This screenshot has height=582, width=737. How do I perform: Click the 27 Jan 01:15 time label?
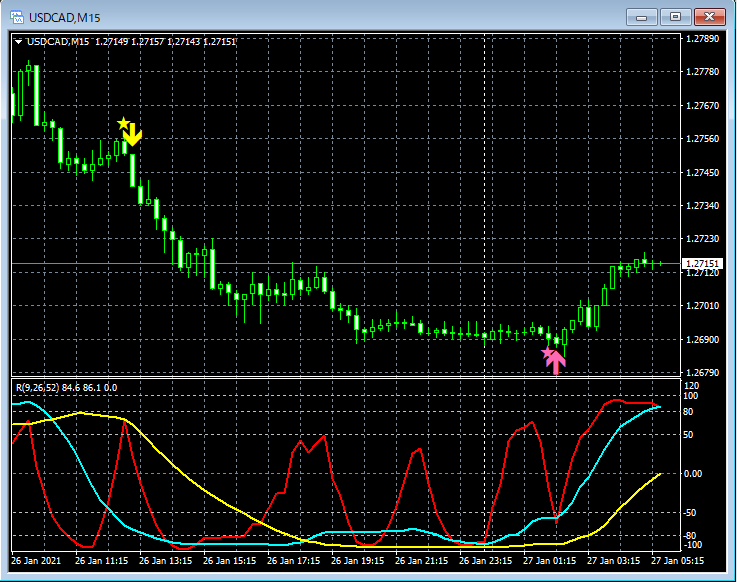pyautogui.click(x=549, y=560)
